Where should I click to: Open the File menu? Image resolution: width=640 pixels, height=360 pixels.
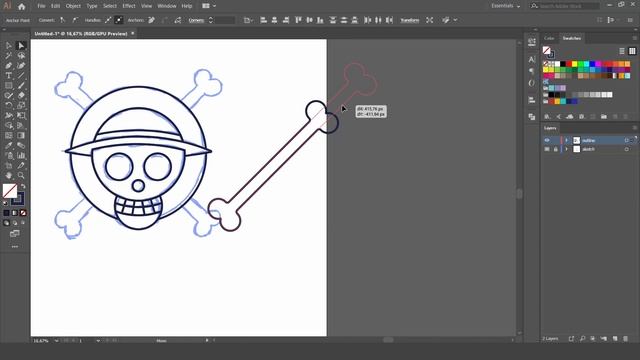[41, 6]
